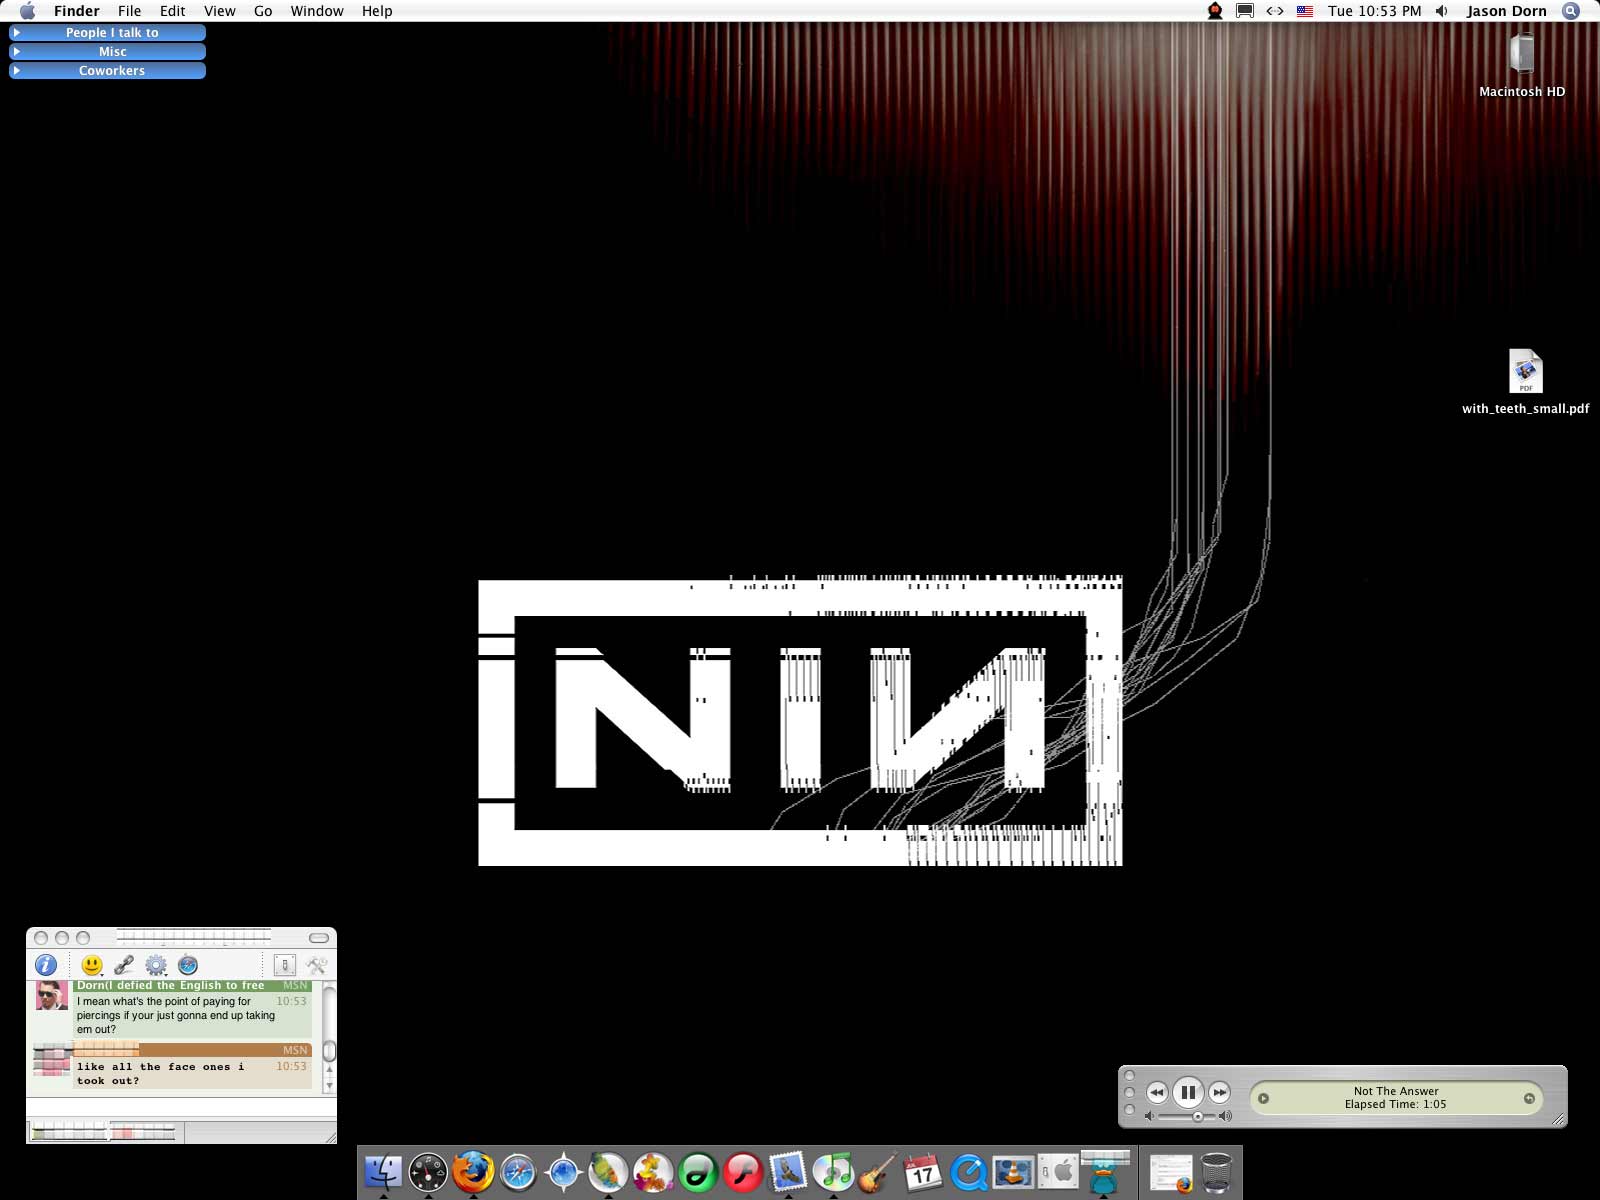Insert link using chain icon in chat

(124, 965)
